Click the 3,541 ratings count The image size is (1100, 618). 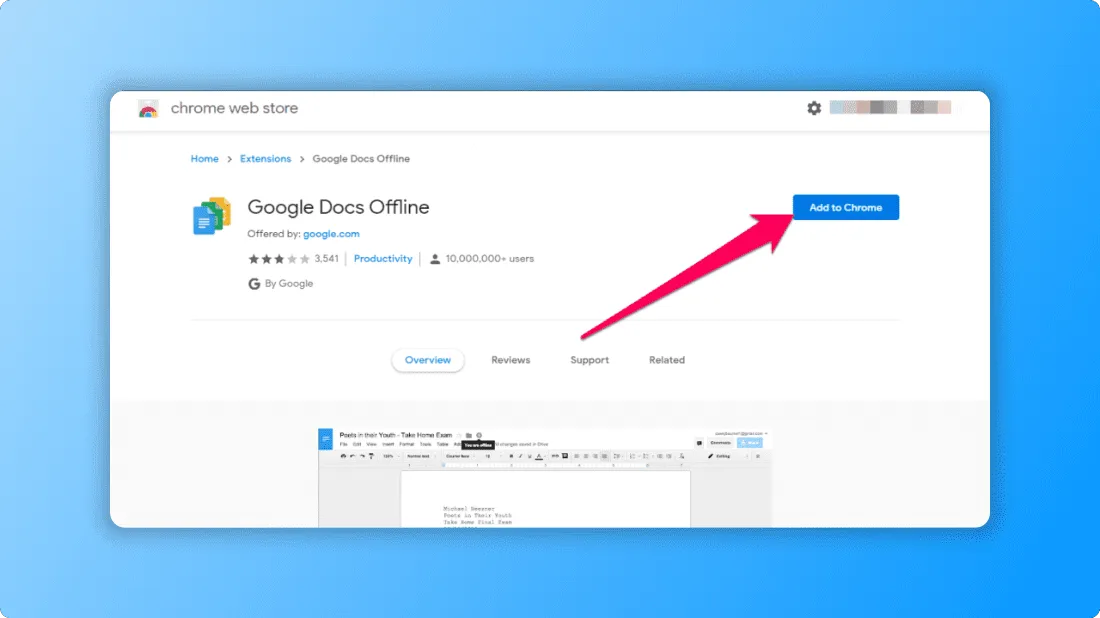[326, 259]
